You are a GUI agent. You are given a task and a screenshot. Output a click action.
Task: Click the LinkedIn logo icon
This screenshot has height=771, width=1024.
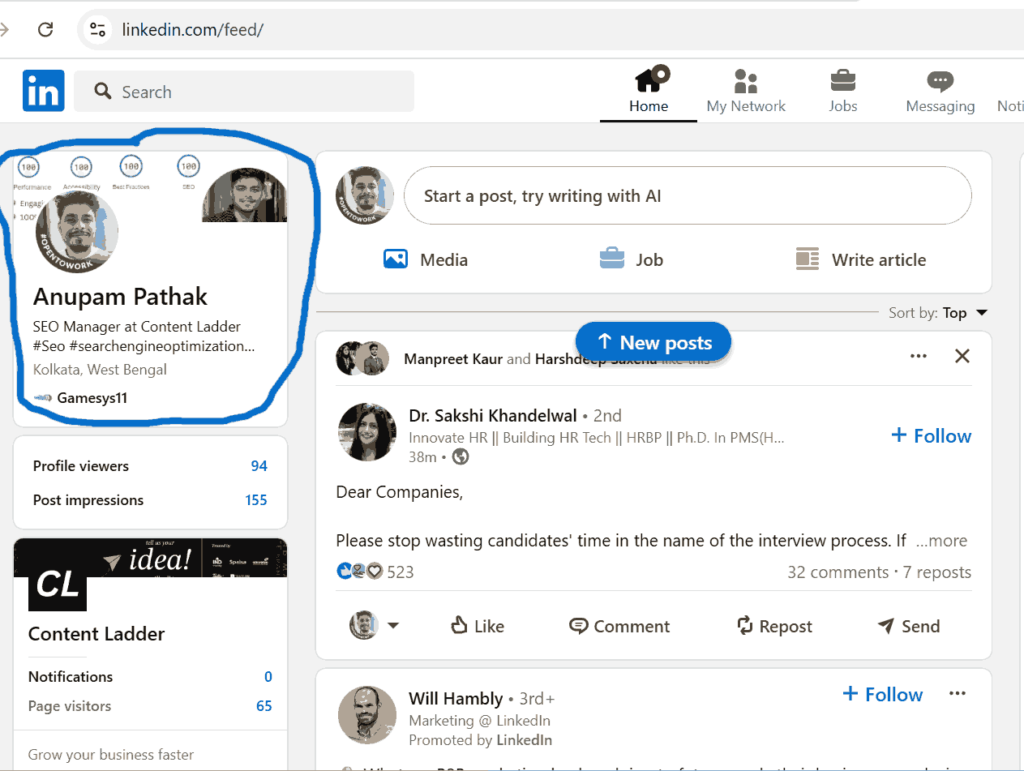(x=43, y=91)
